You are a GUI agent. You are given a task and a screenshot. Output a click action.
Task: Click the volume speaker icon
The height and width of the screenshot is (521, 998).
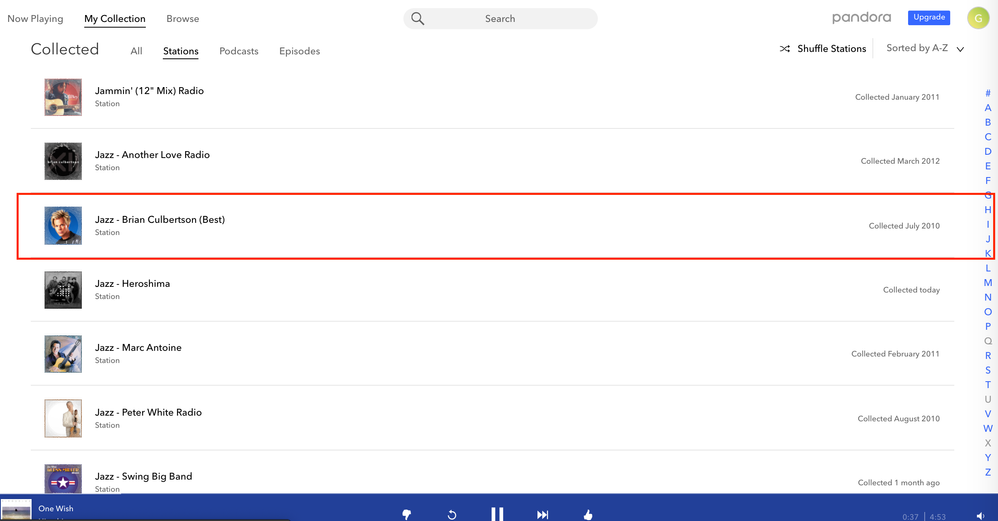[980, 516]
